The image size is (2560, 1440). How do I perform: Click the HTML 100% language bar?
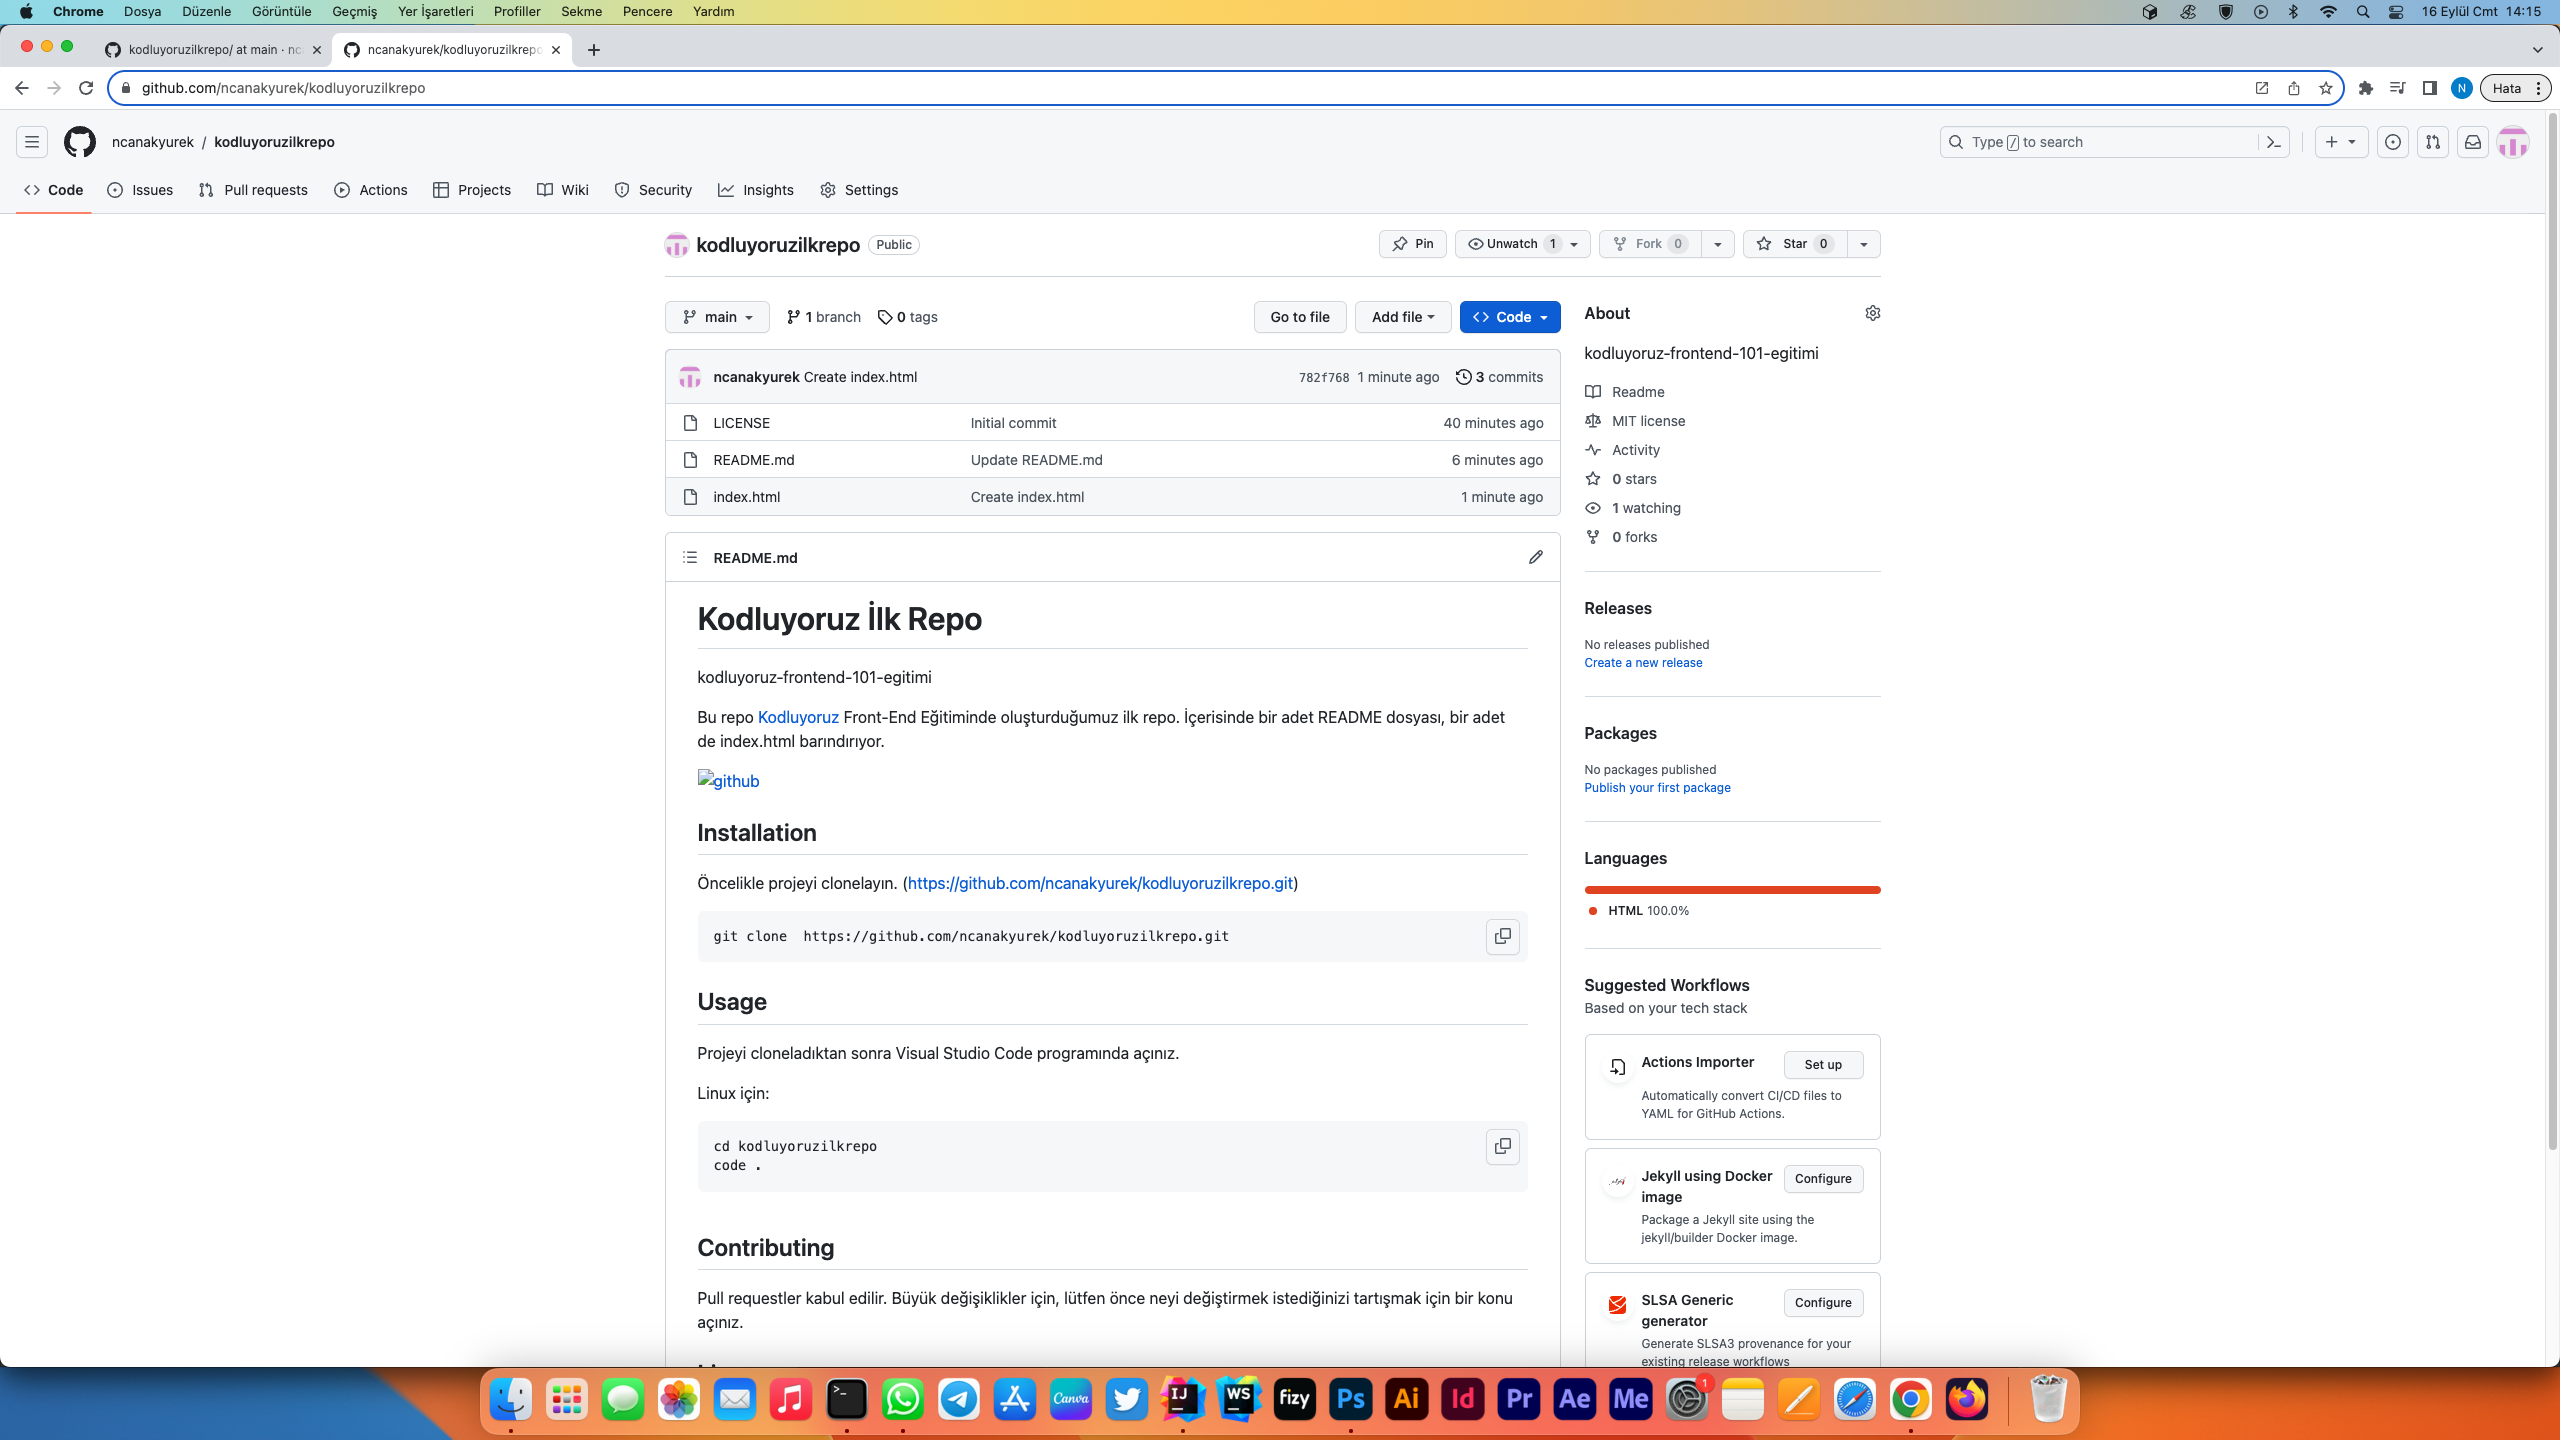point(1731,889)
